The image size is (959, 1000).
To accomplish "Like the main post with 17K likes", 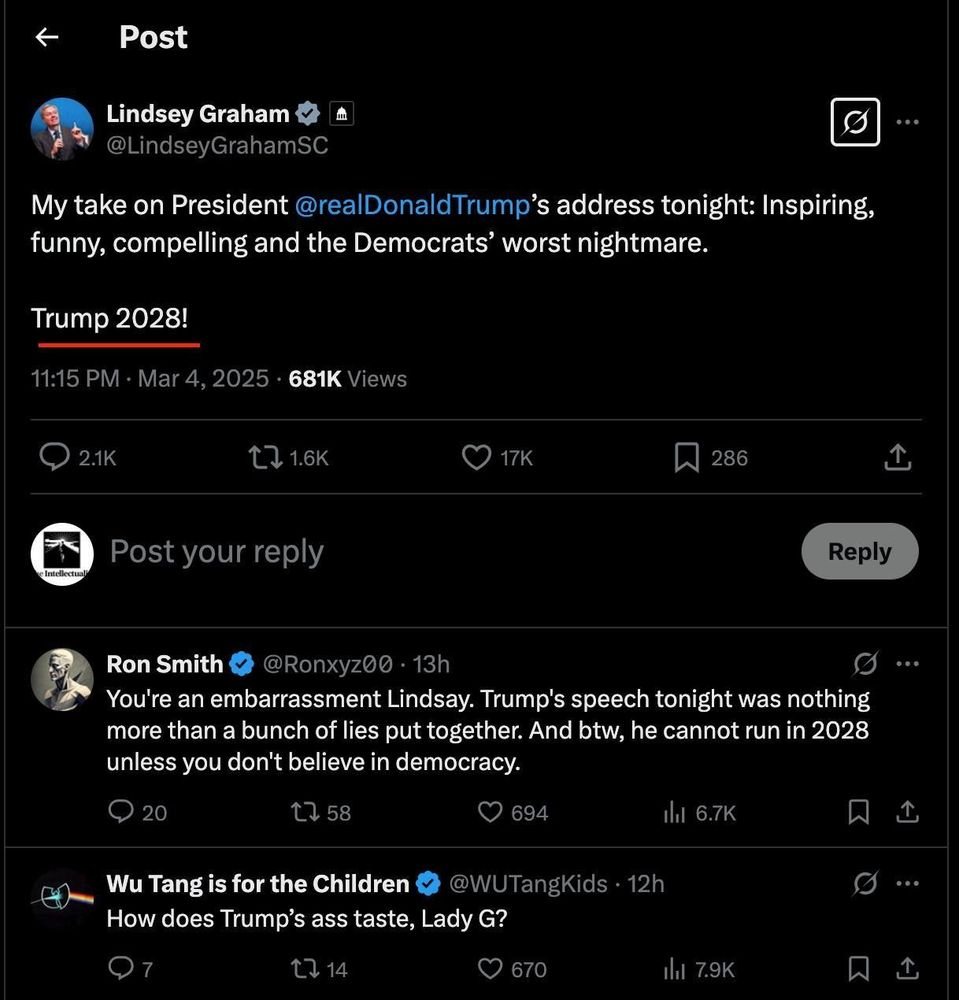I will pyautogui.click(x=497, y=457).
